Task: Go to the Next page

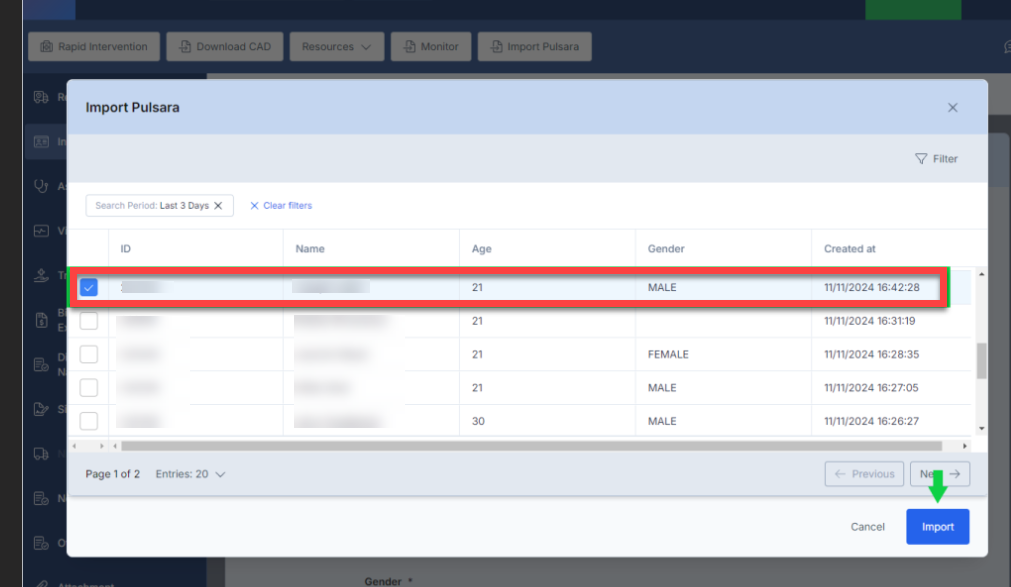Action: pos(940,474)
